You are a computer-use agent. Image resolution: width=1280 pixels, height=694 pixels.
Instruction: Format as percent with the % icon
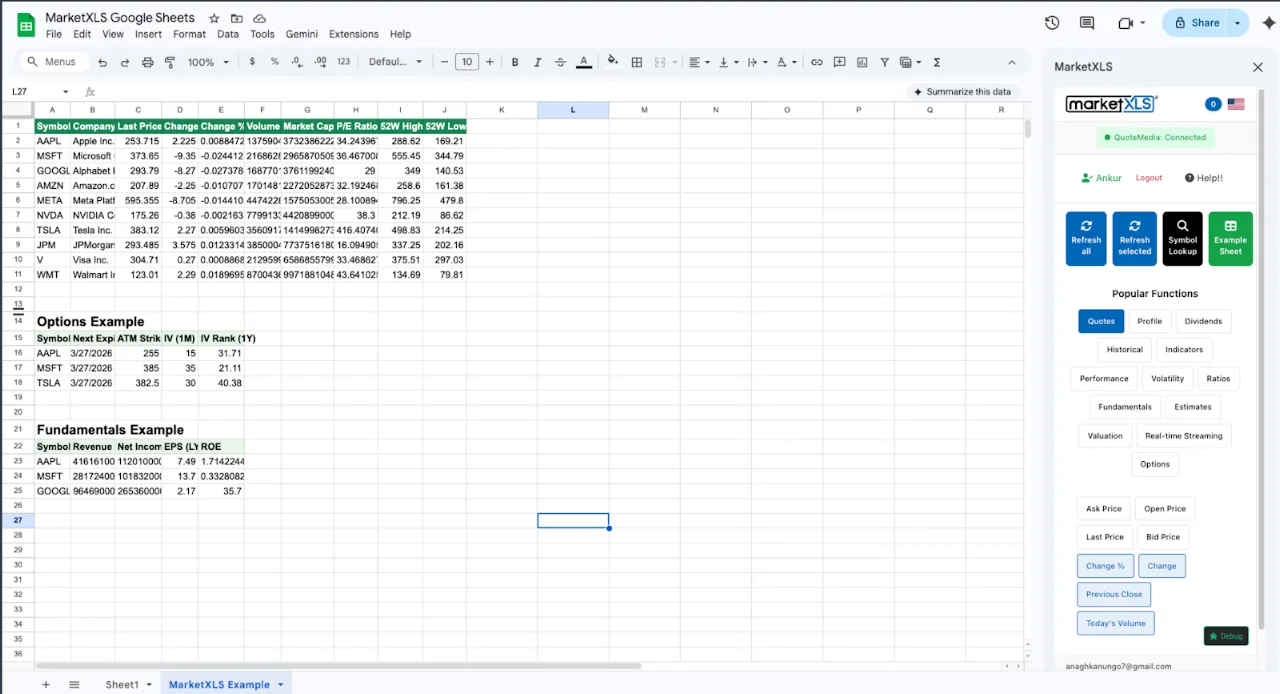click(x=275, y=62)
